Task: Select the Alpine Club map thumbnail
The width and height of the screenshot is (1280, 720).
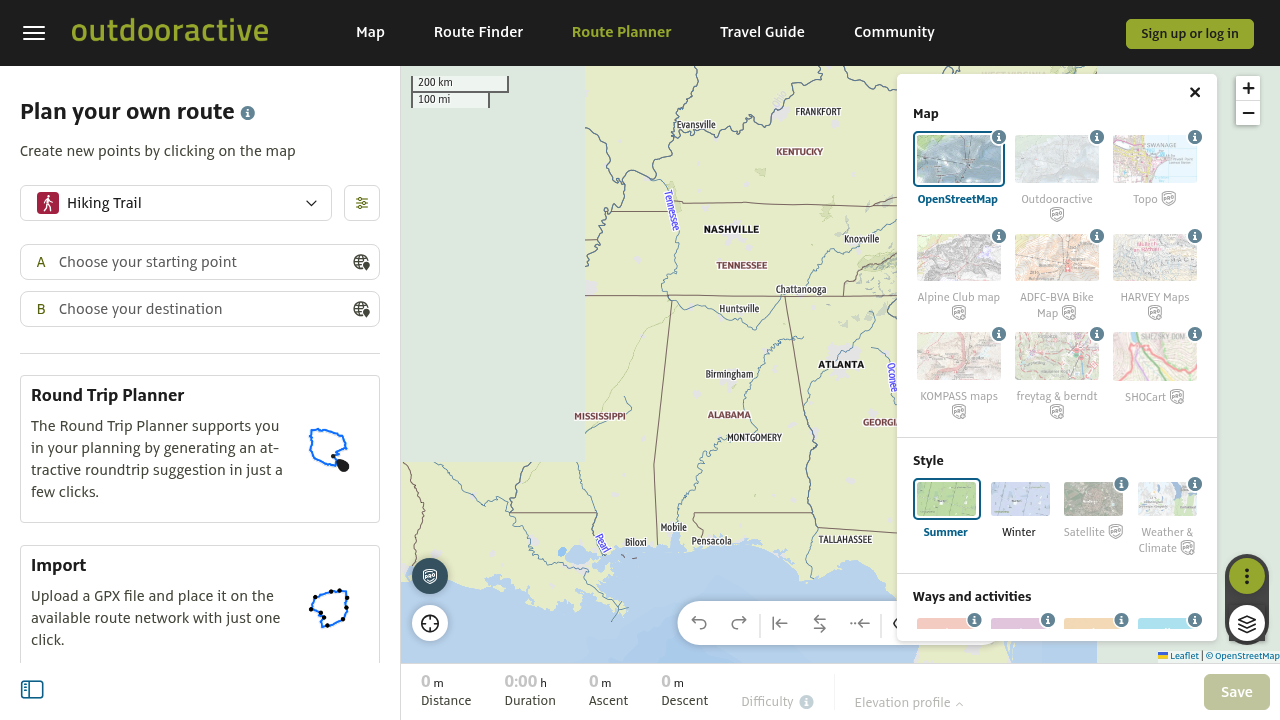Action: click(959, 258)
